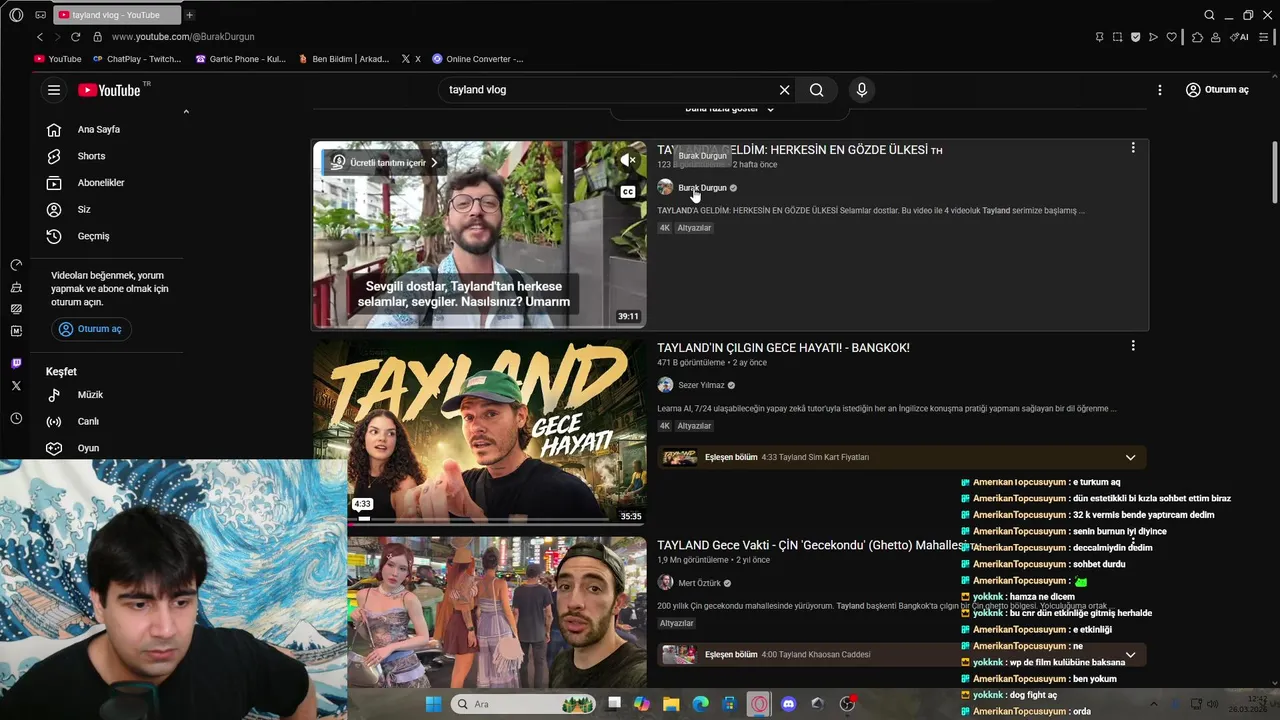
Task: Open Gartic Phone bookmark
Action: [241, 59]
